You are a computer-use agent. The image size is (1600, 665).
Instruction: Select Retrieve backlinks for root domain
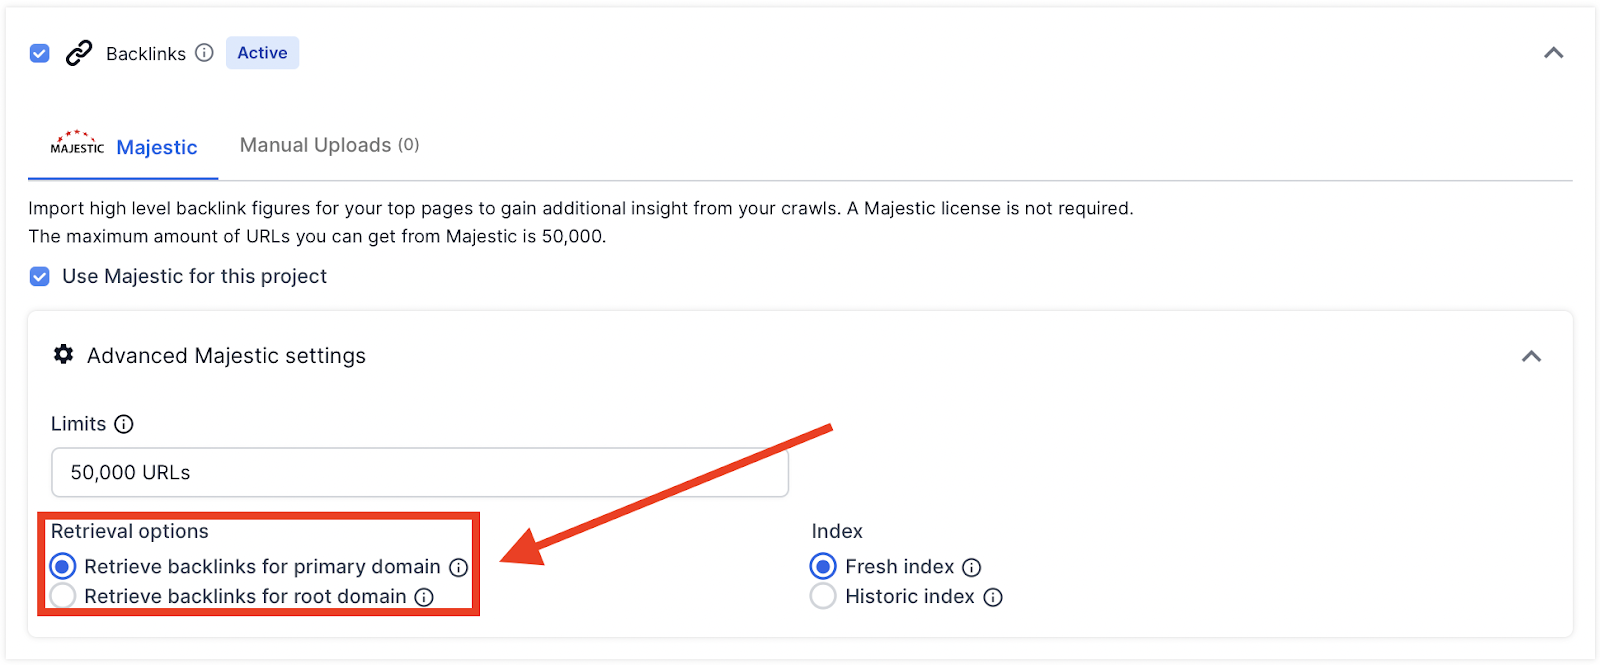[63, 597]
